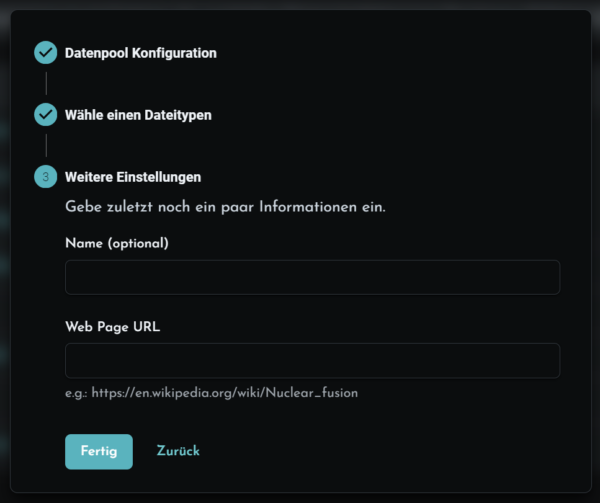Click the step 3 number circle
600x503 pixels.
[46, 176]
